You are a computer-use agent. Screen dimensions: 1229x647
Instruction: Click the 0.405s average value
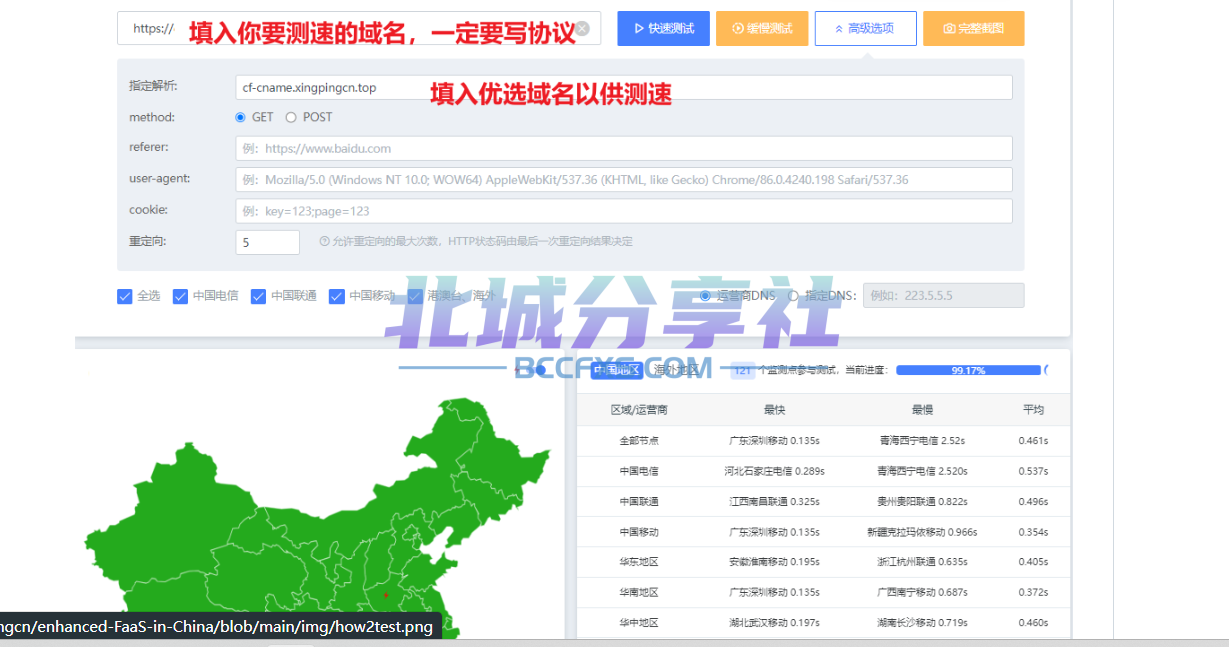click(1033, 562)
